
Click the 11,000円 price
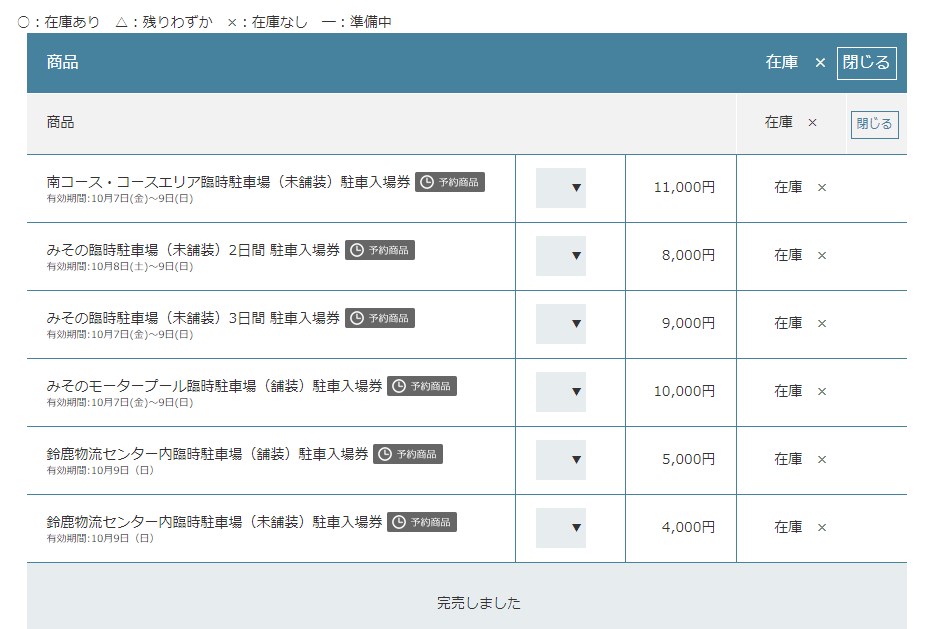tap(684, 187)
